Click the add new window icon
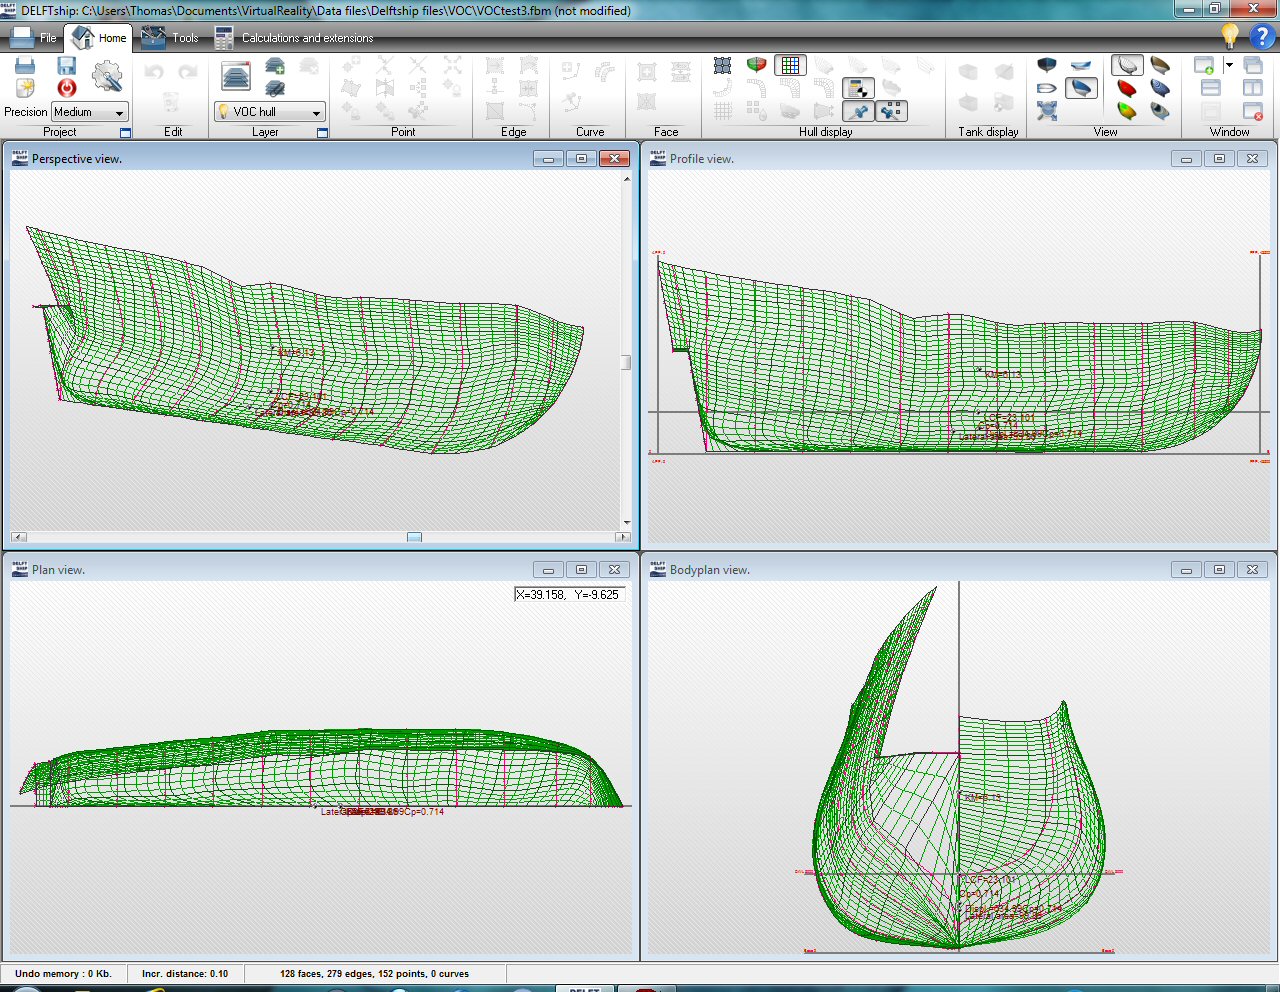Screen dimensions: 1280x992 coord(1204,66)
